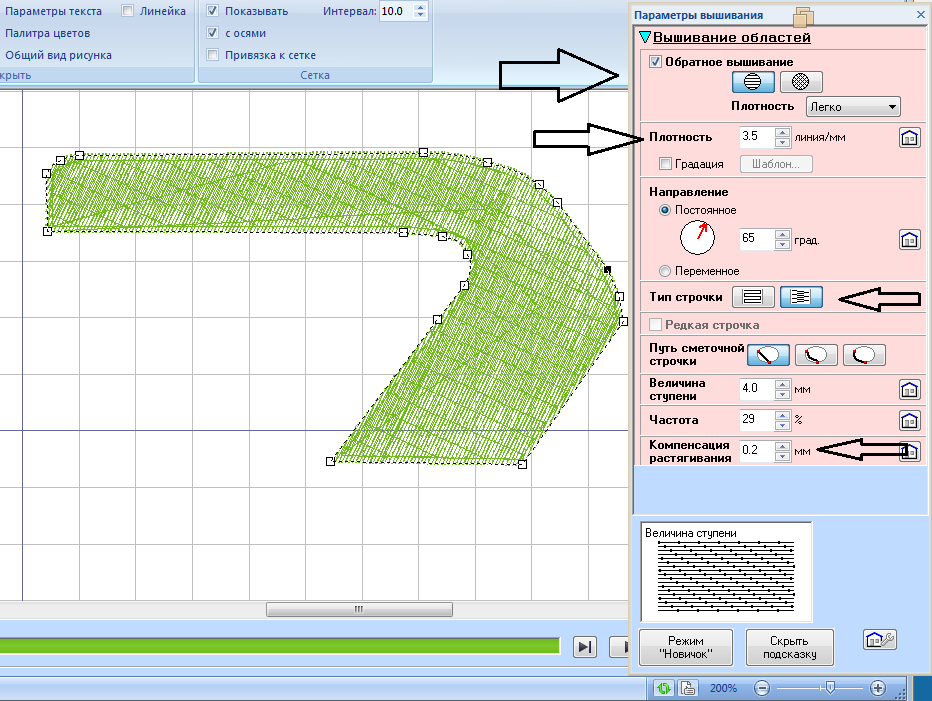Screen dimensions: 932x701
Task: Uncheck Обратное вышивание checkbox
Action: (656, 62)
